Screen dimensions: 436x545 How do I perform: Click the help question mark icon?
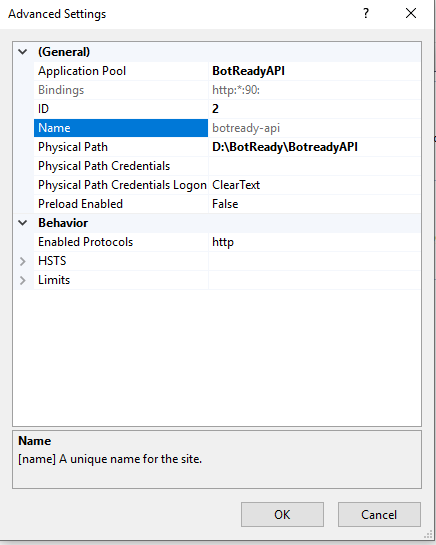tap(366, 14)
